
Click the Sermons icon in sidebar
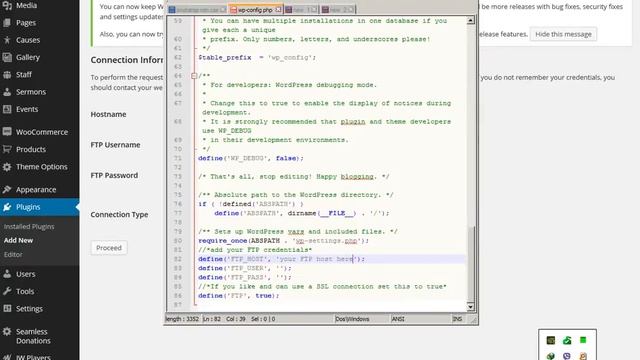coord(7,92)
